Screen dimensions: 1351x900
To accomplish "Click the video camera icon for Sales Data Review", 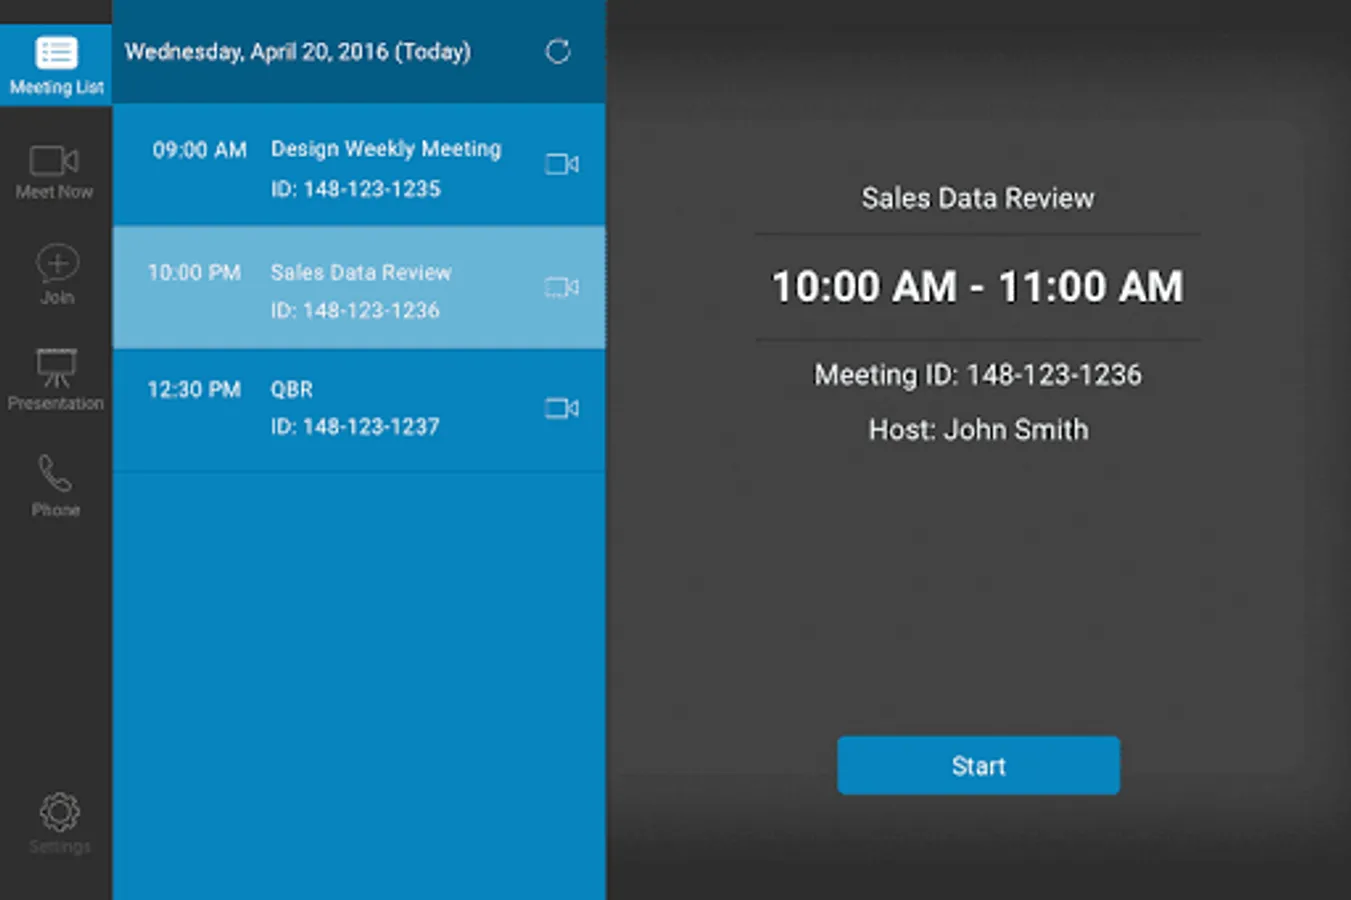I will pyautogui.click(x=562, y=287).
